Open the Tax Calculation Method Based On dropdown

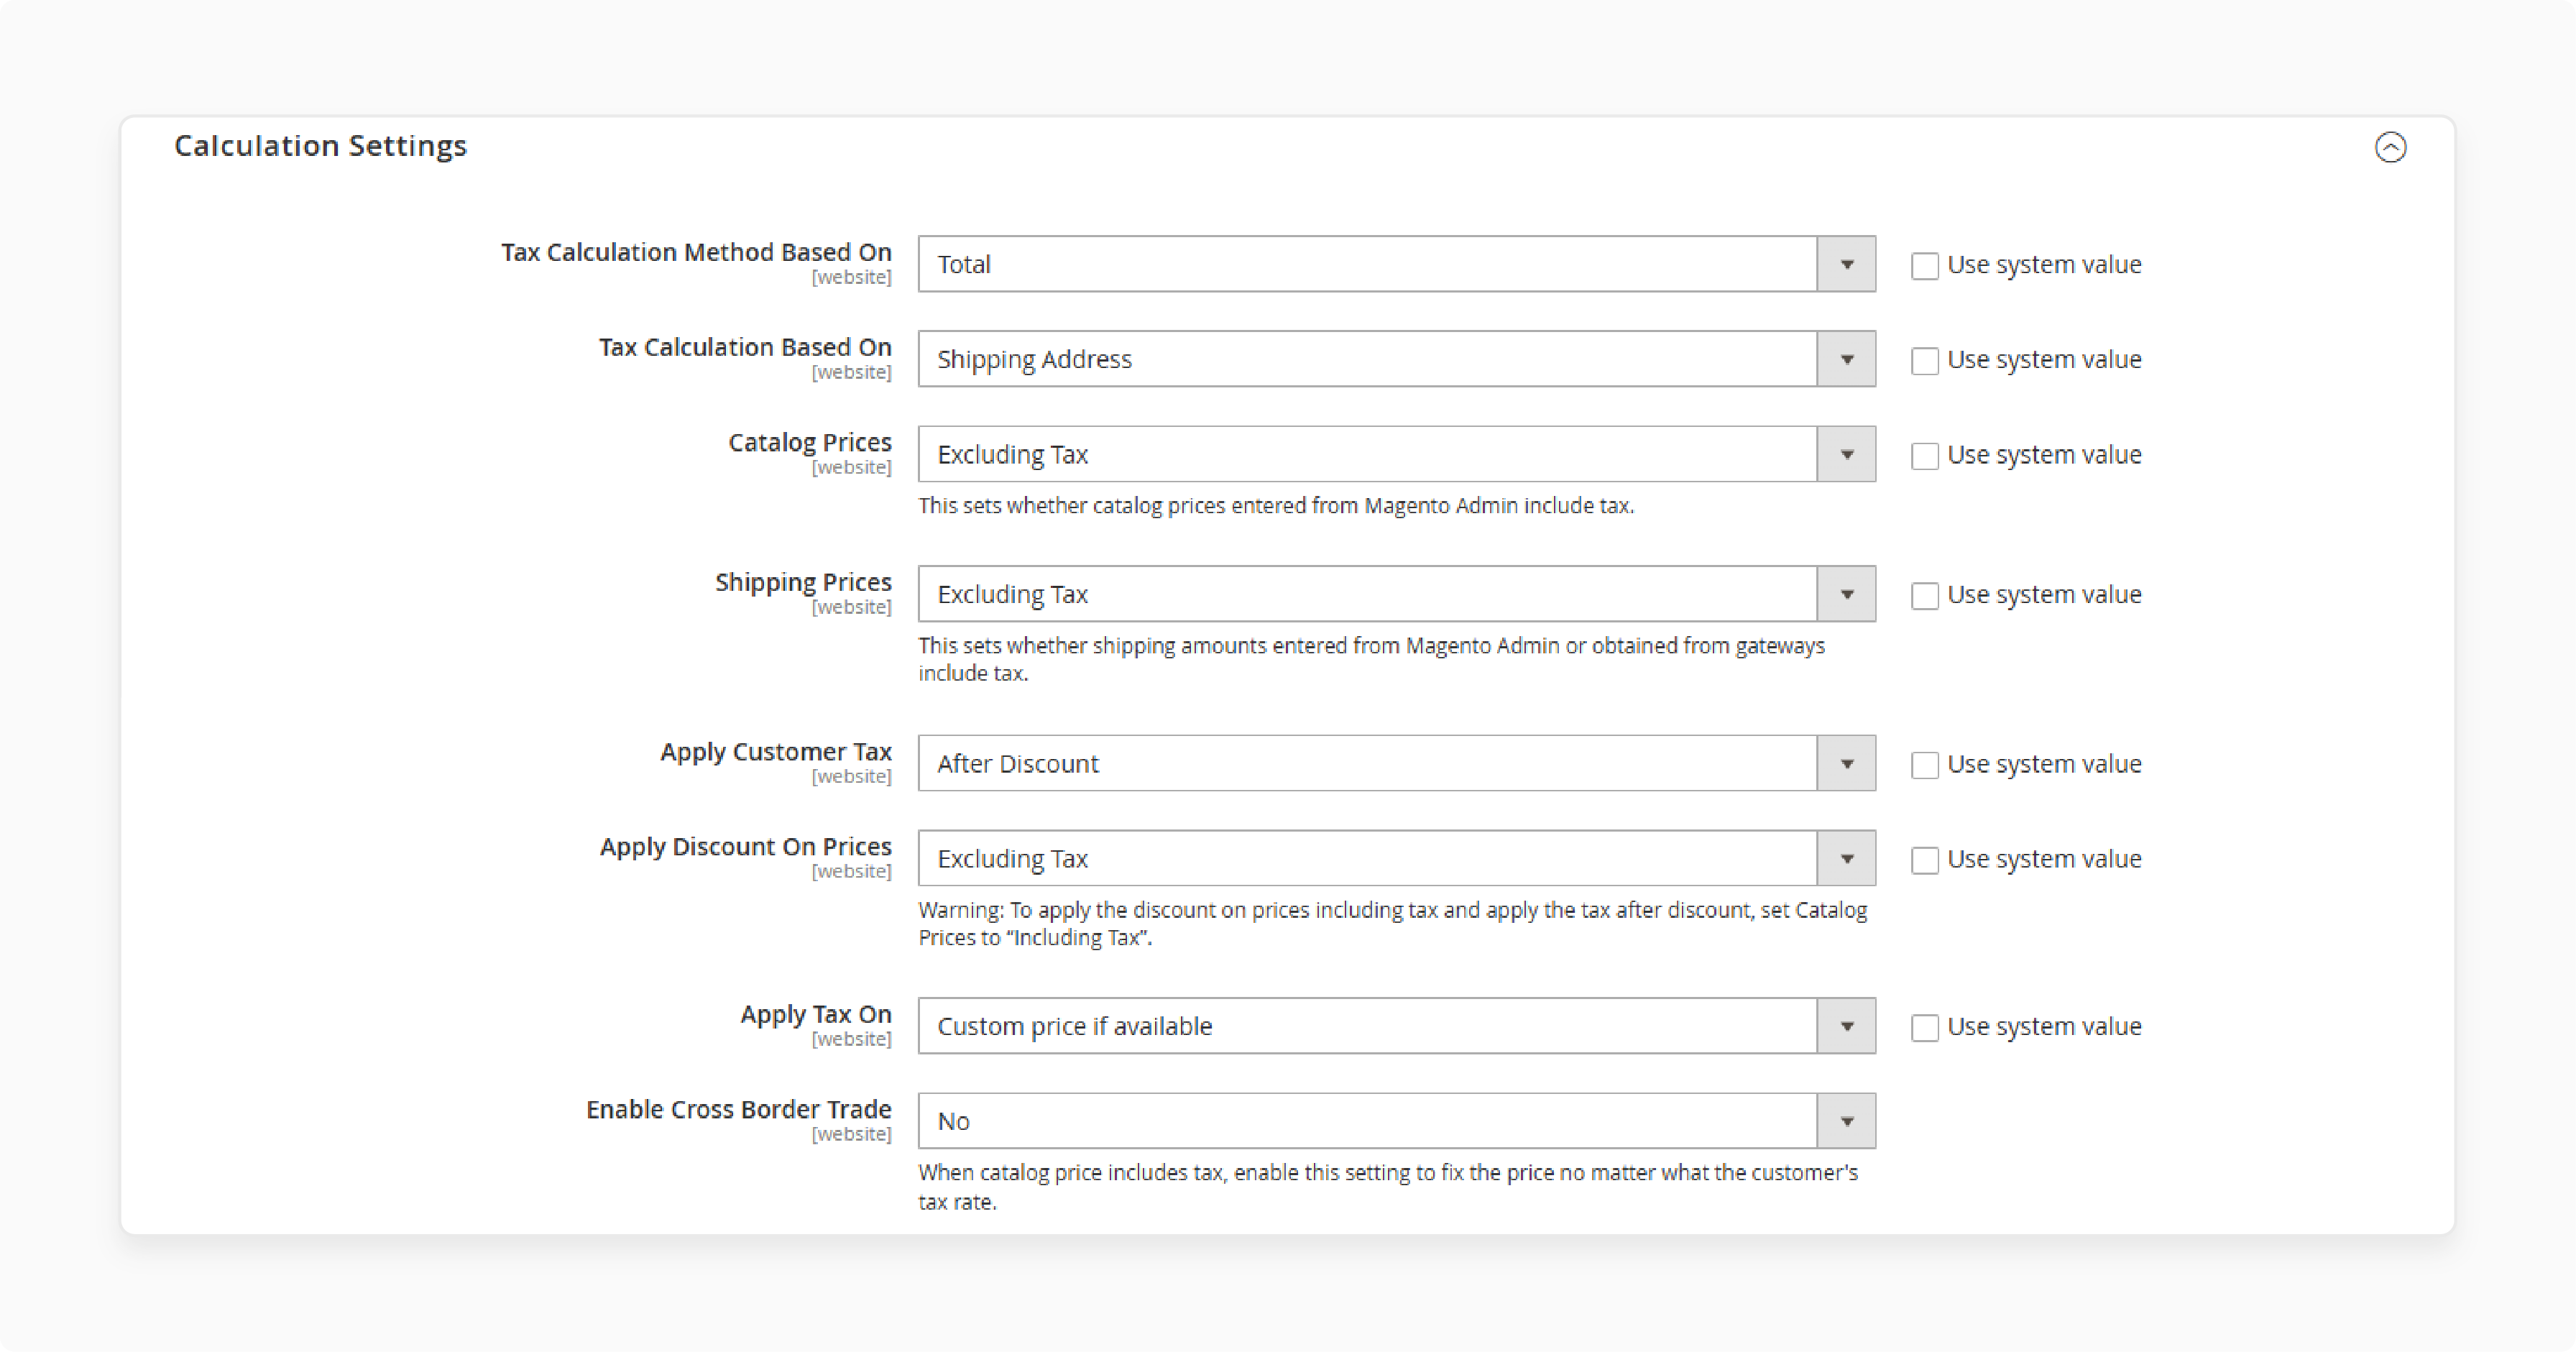pos(1396,264)
